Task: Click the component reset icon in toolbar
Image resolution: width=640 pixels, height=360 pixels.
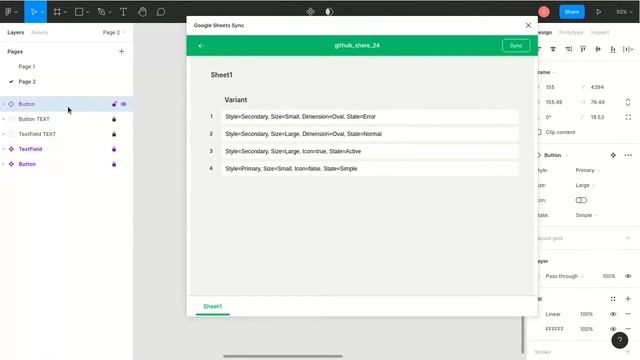Action: pos(311,12)
